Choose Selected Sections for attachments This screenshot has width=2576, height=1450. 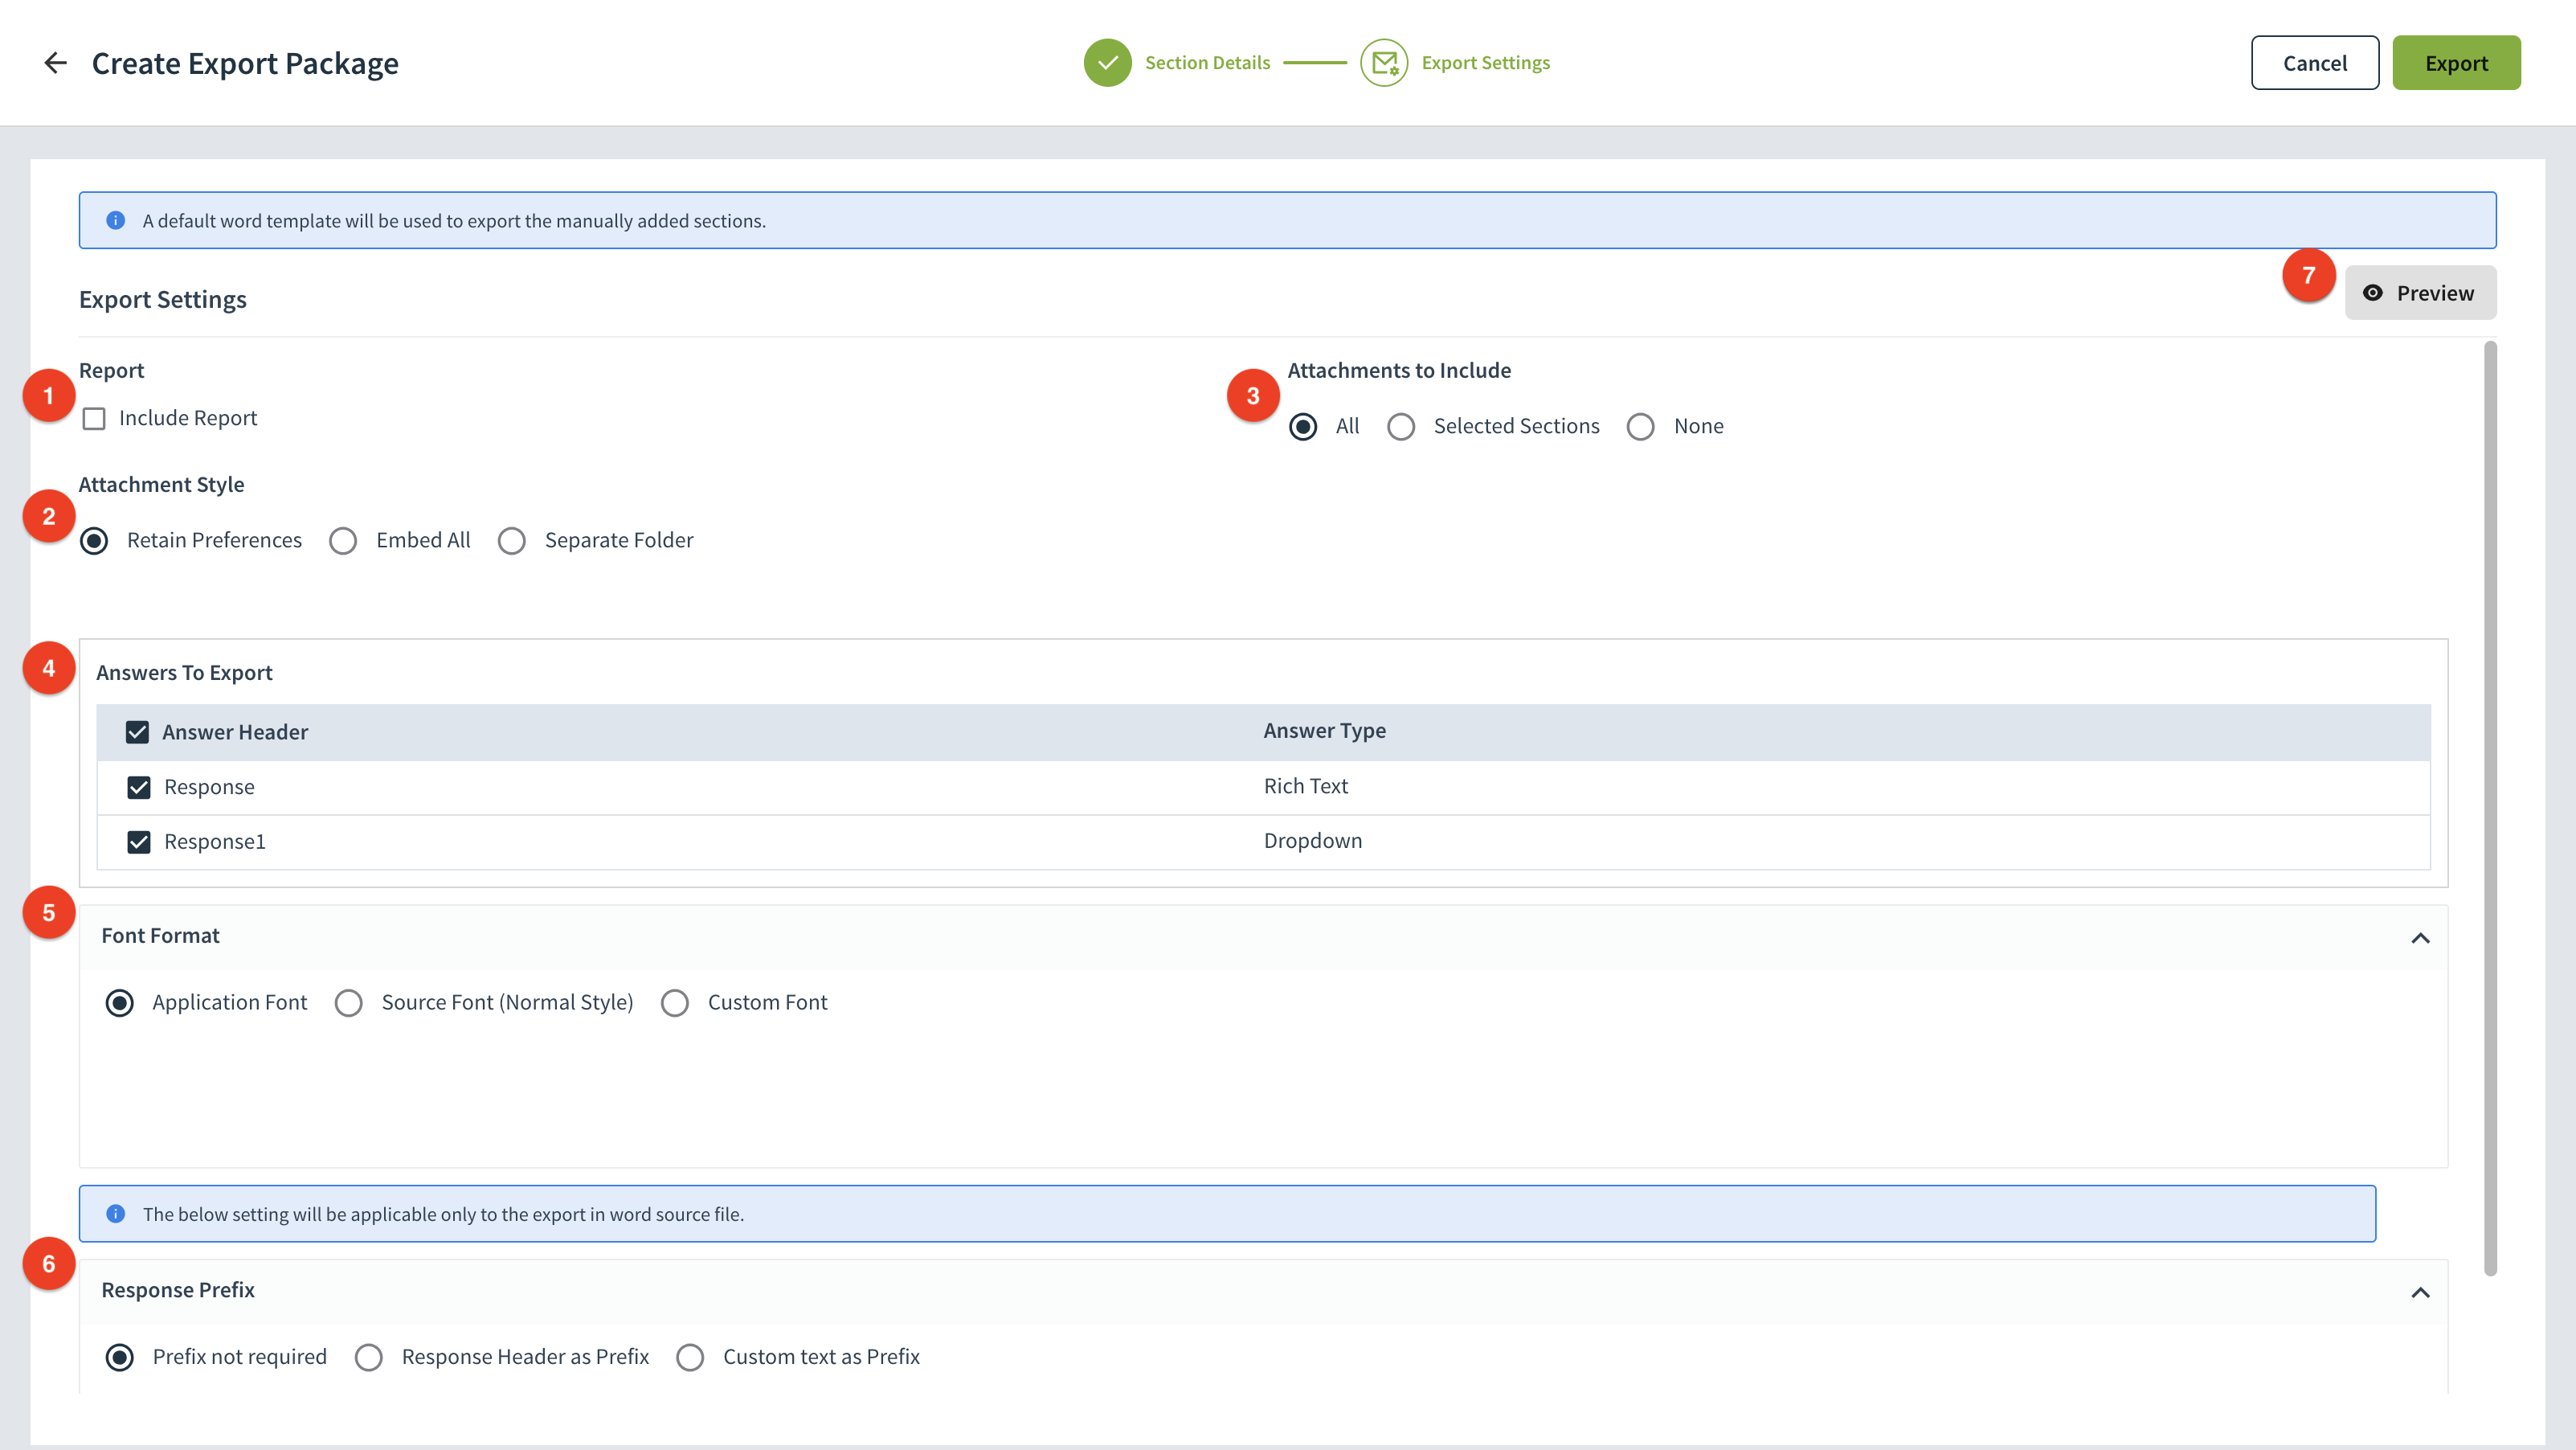pyautogui.click(x=1401, y=427)
